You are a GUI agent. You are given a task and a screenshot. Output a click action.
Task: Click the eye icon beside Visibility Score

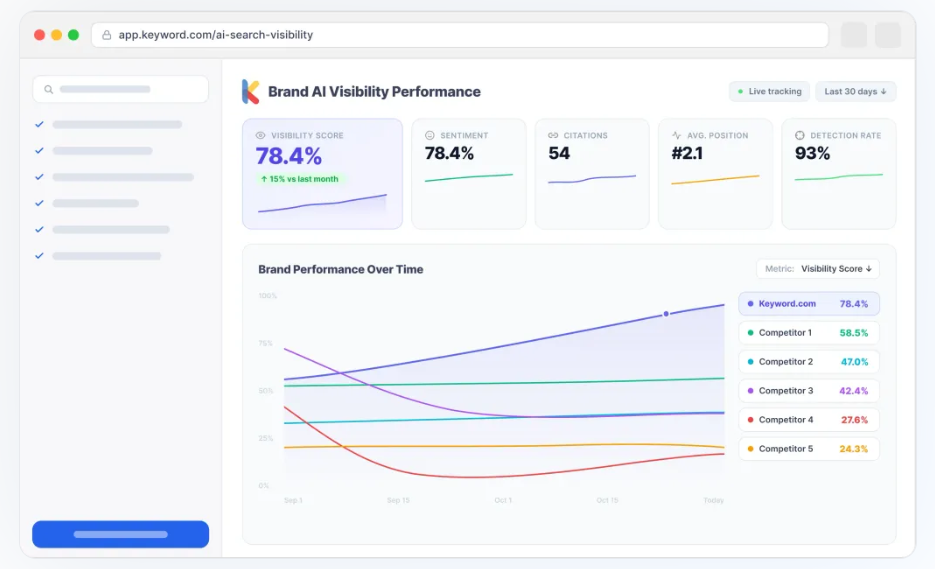tap(261, 135)
